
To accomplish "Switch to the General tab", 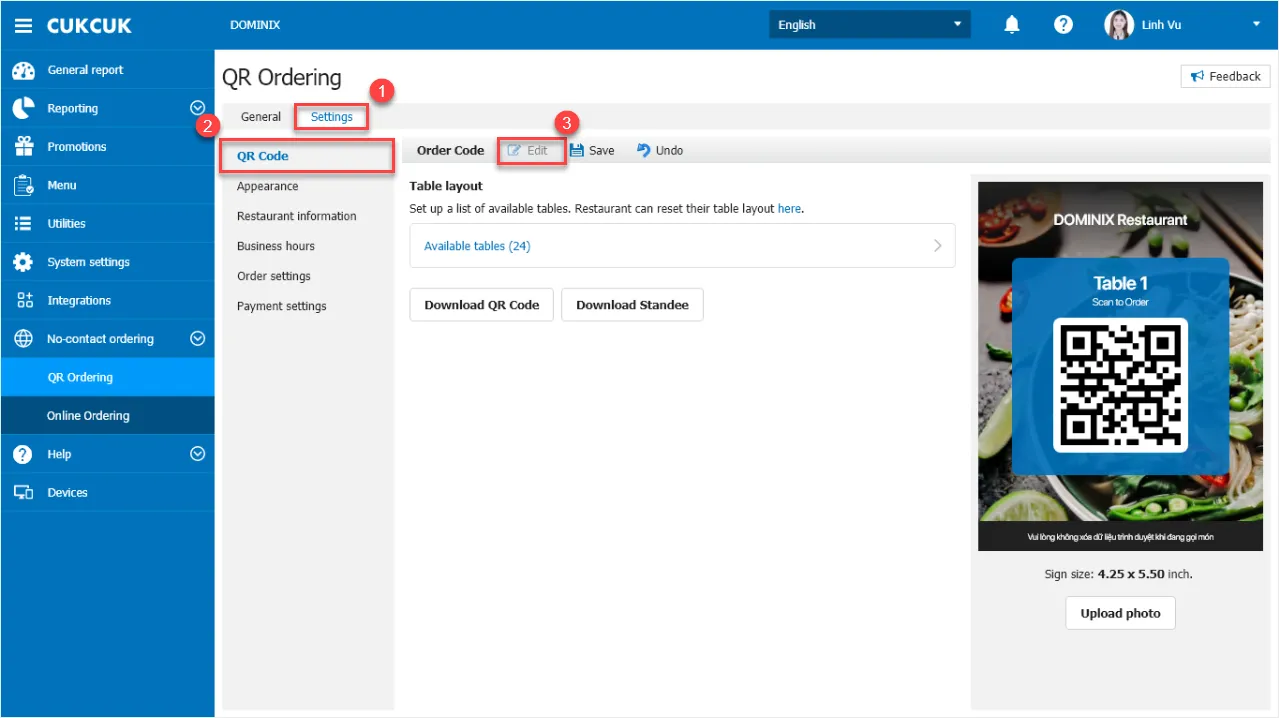I will pos(261,117).
